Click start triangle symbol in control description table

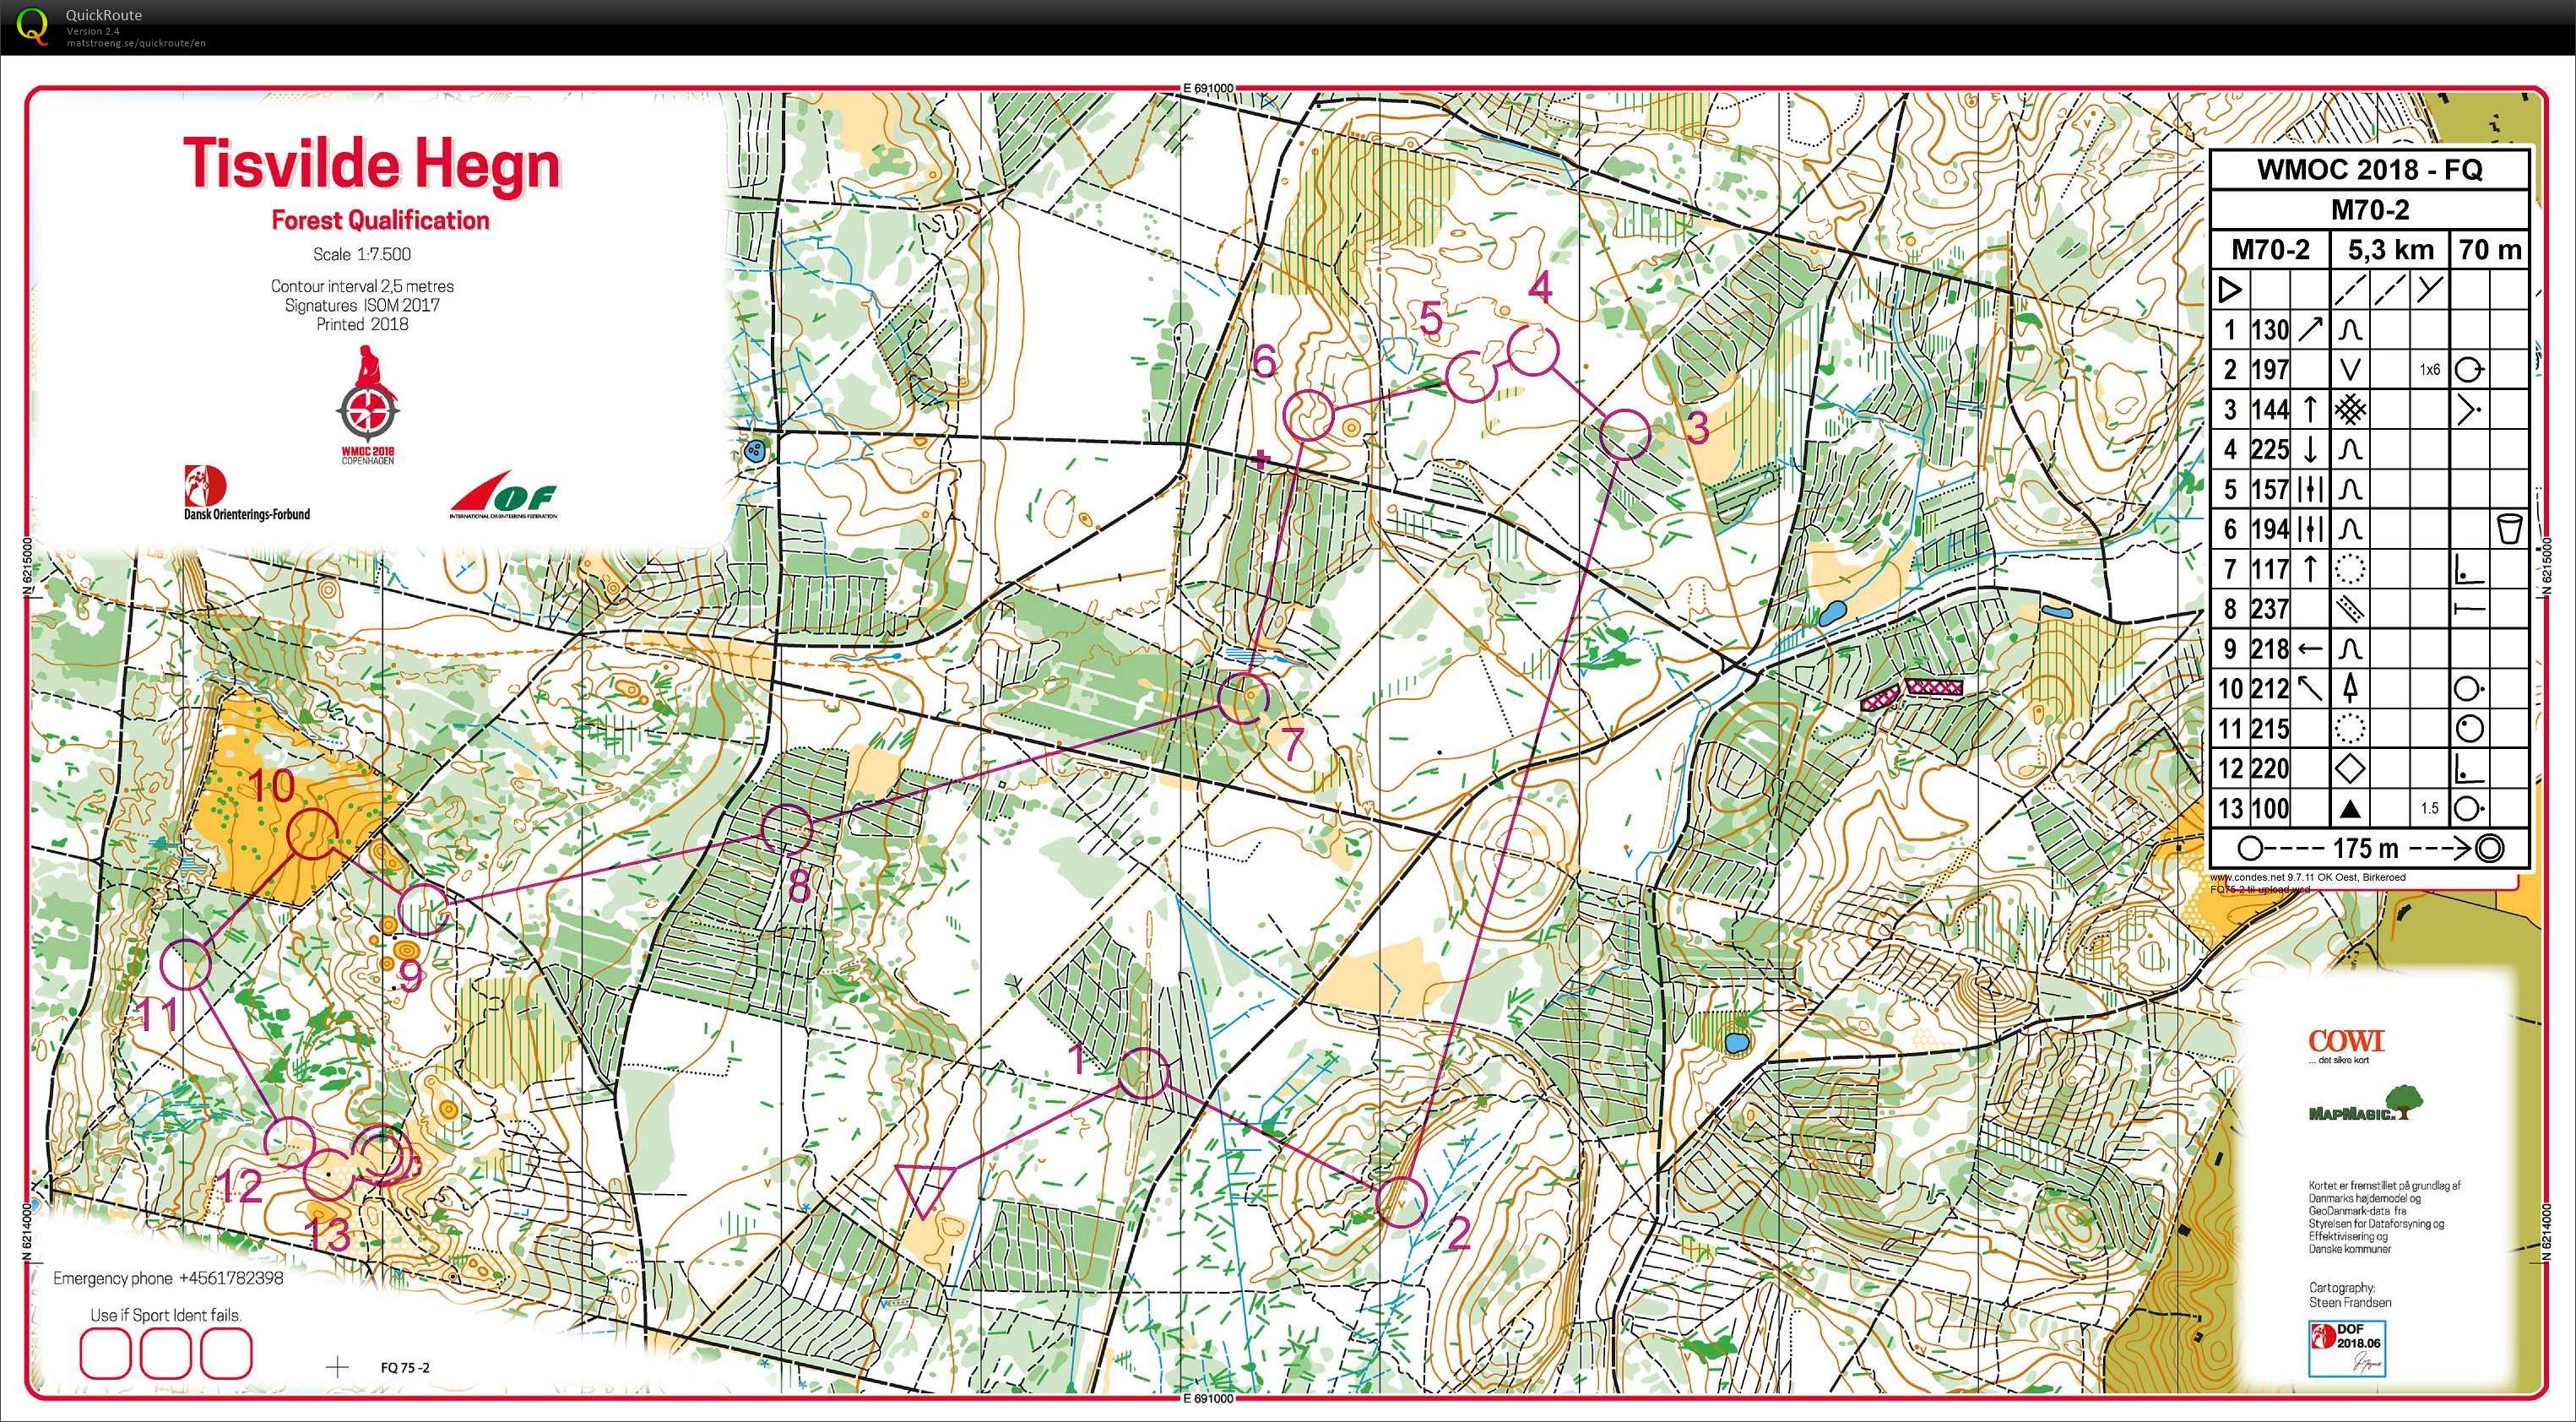(x=2229, y=290)
